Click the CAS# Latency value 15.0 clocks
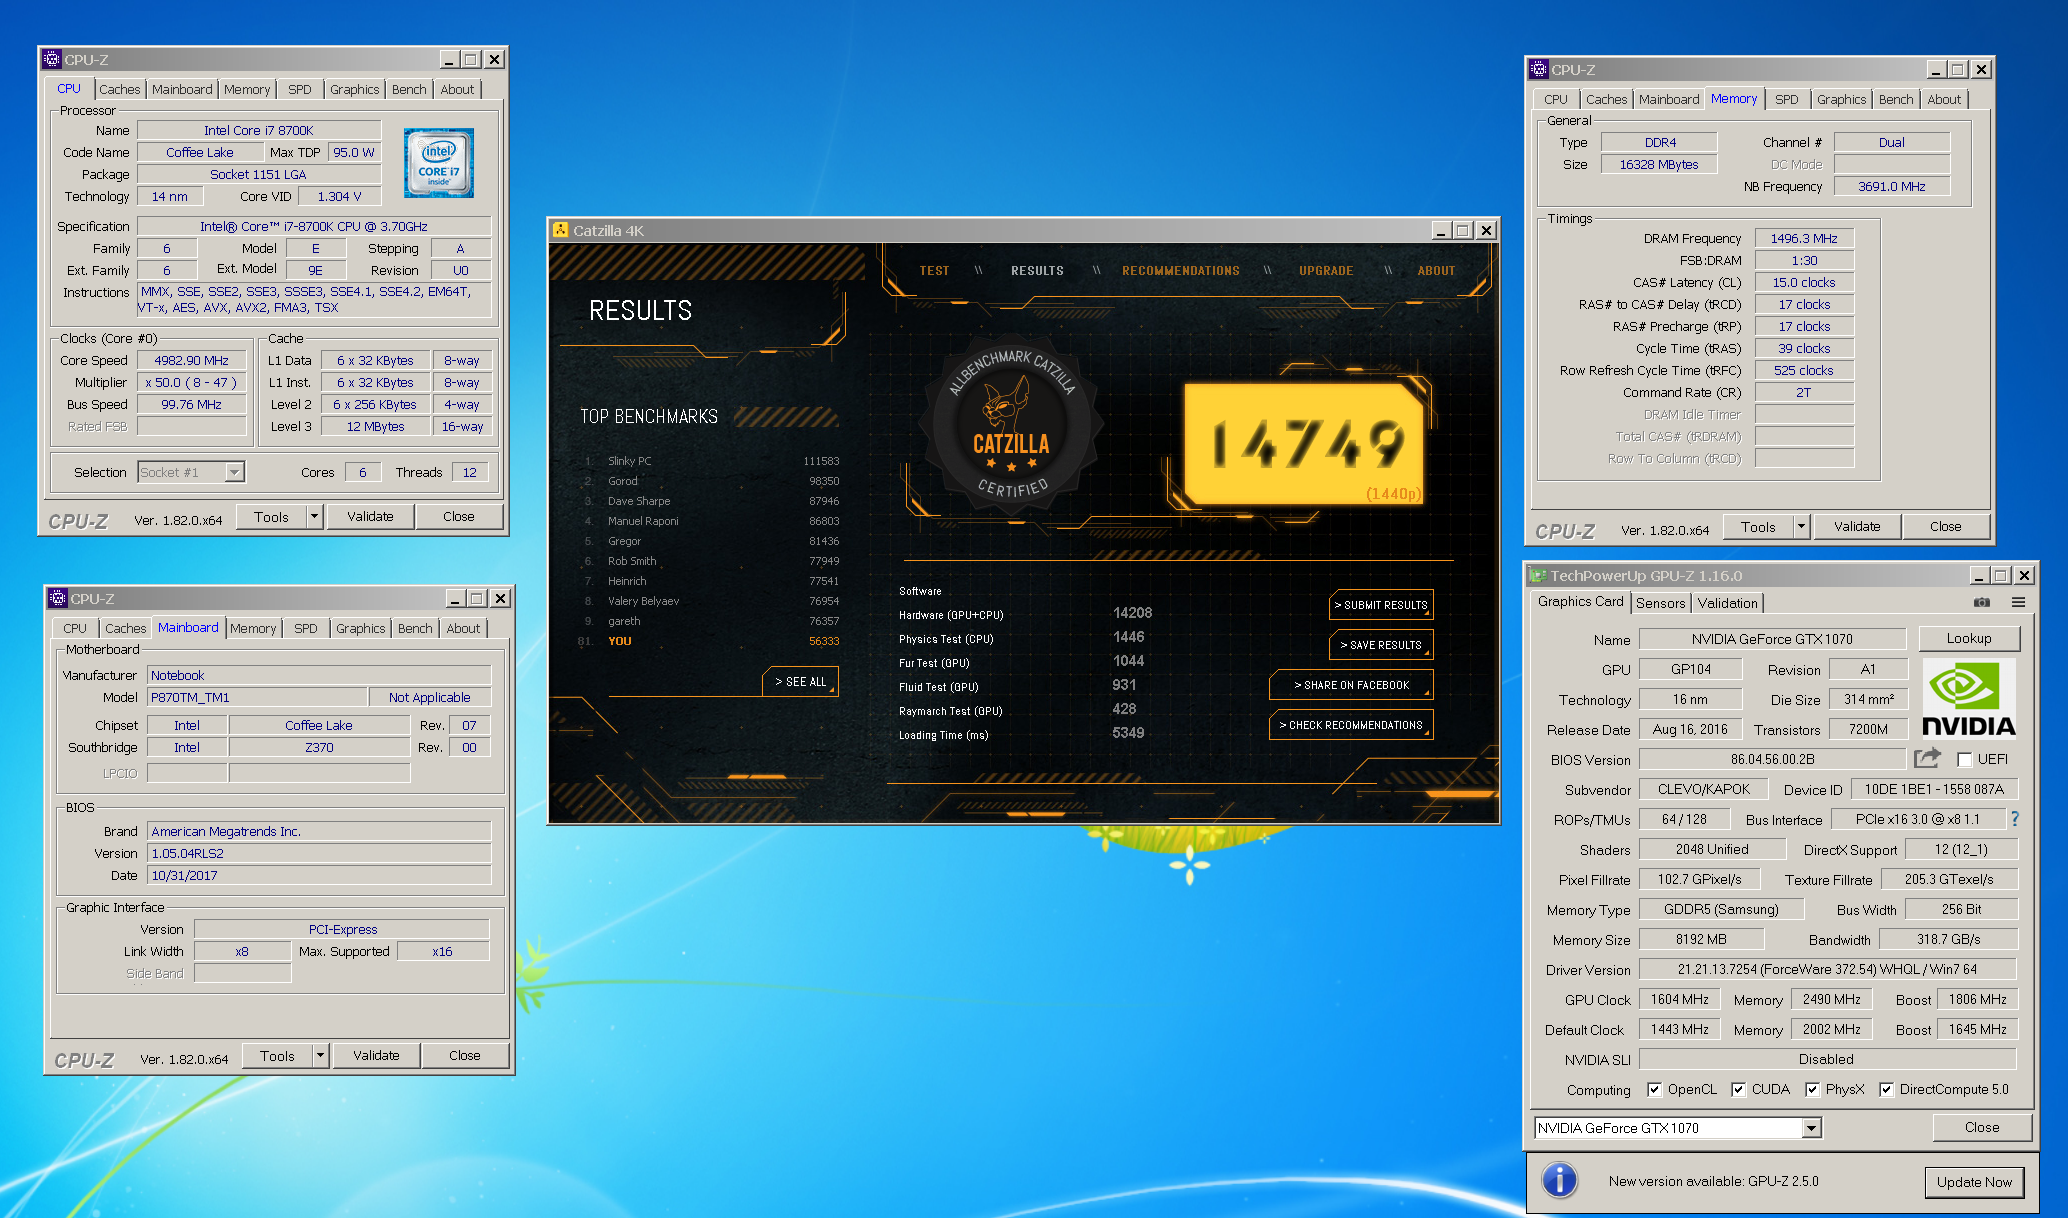Image resolution: width=2068 pixels, height=1218 pixels. pyautogui.click(x=1804, y=282)
